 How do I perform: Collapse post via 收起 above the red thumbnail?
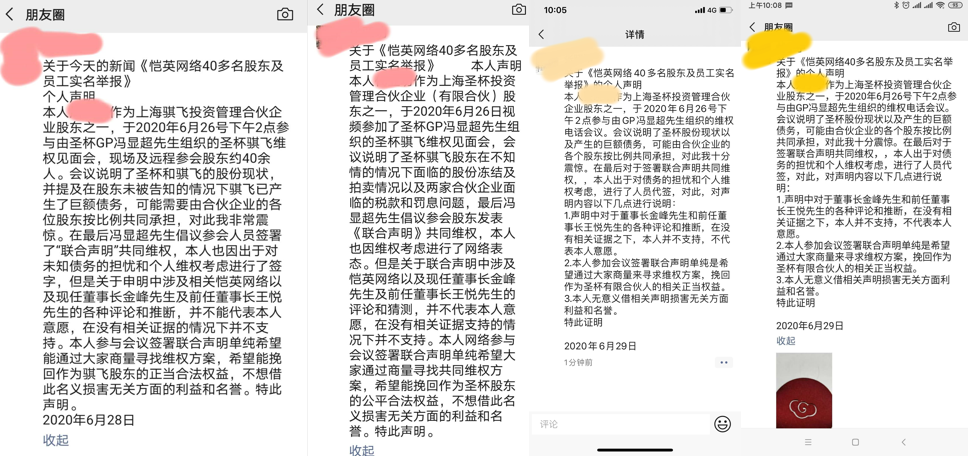tap(786, 341)
